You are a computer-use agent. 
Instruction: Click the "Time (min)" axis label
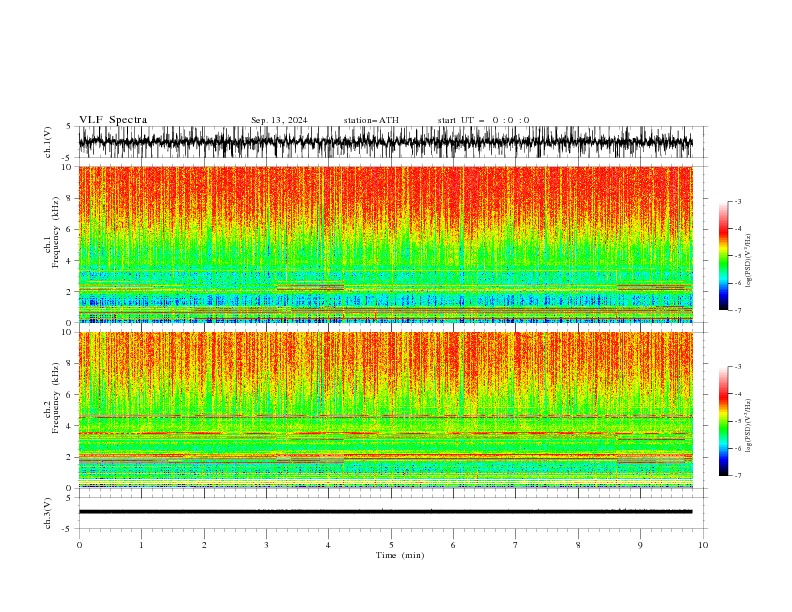click(x=400, y=555)
